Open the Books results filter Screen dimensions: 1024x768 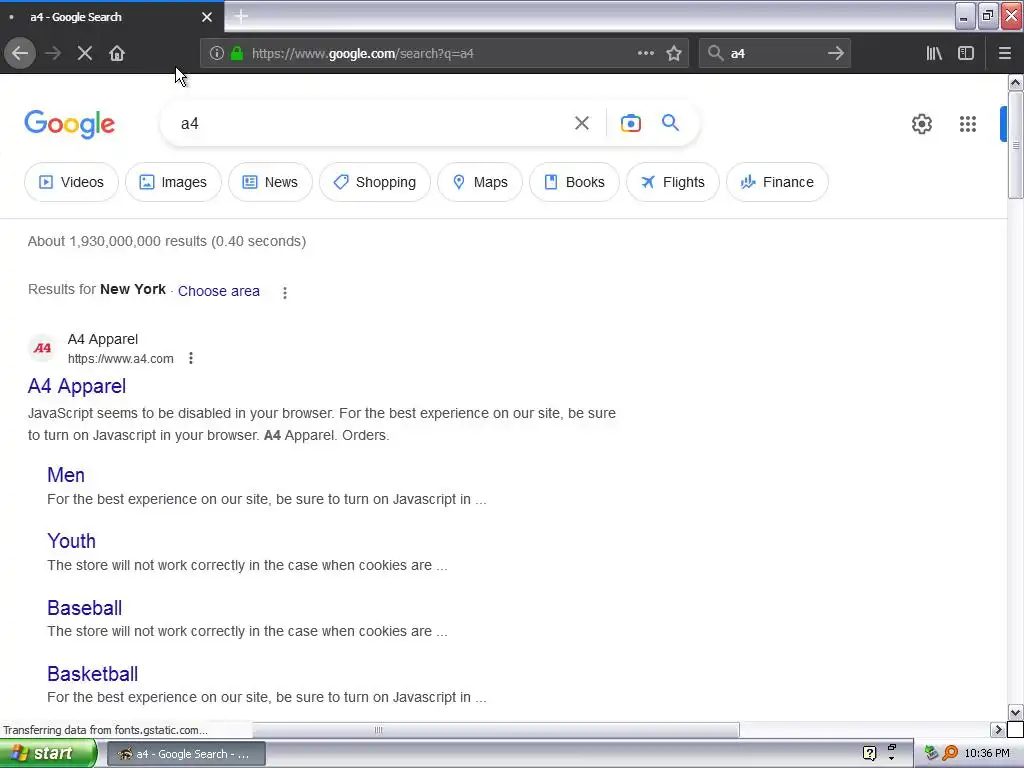pos(574,182)
